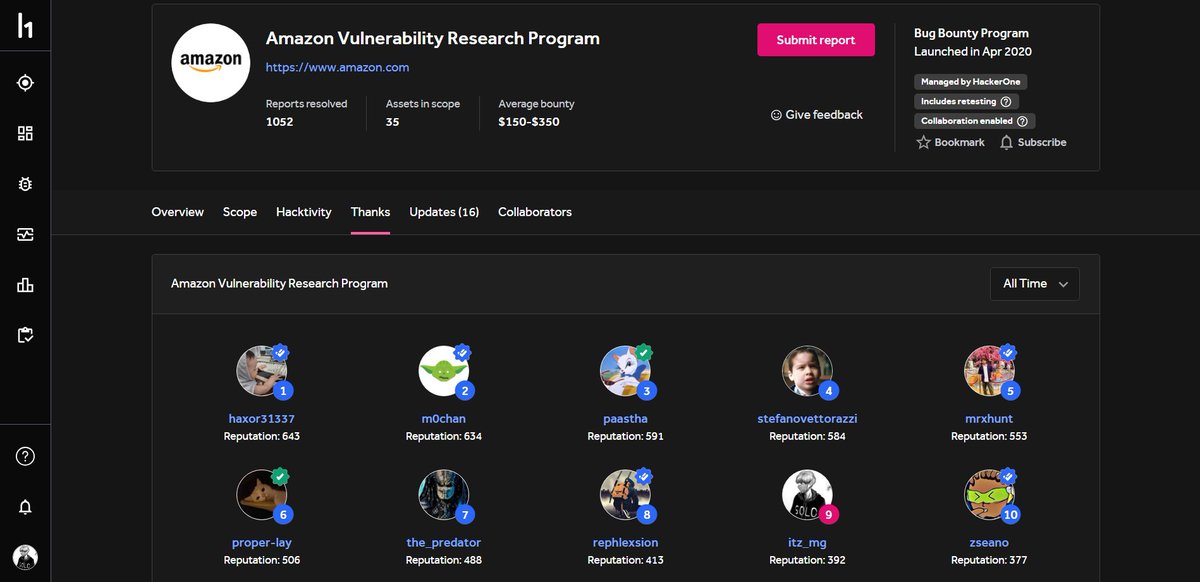1200x582 pixels.
Task: Click Reputation: 643 under haxor31337
Action: point(262,436)
